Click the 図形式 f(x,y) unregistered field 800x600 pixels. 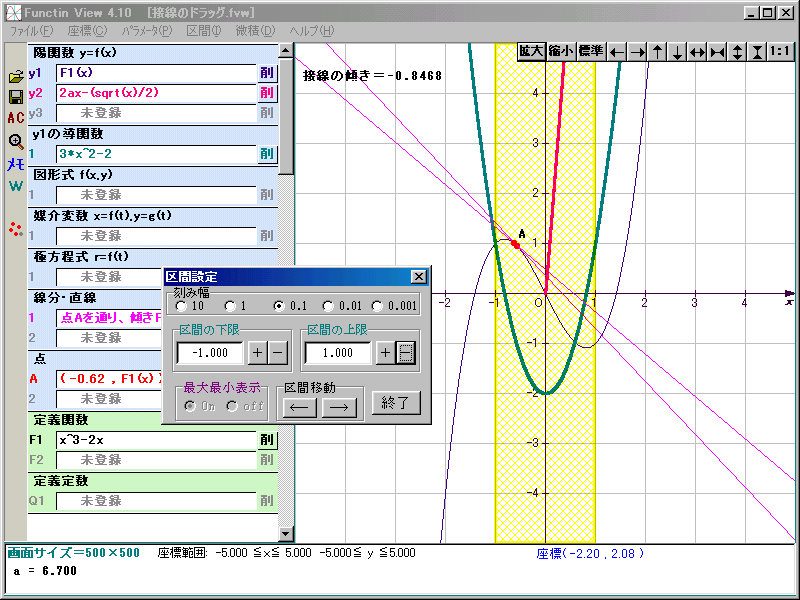(156, 195)
